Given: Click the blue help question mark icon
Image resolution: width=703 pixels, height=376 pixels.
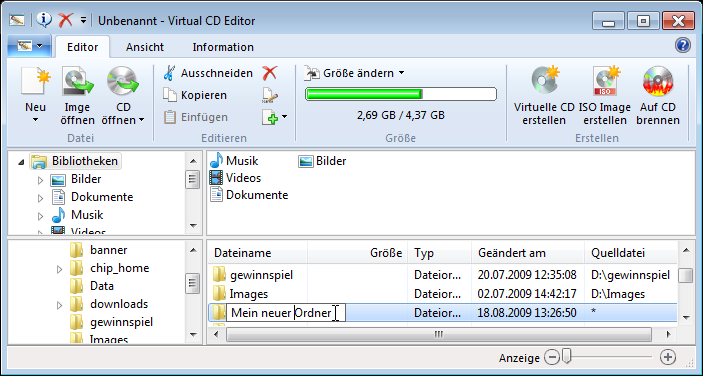Looking at the screenshot, I should pyautogui.click(x=682, y=45).
